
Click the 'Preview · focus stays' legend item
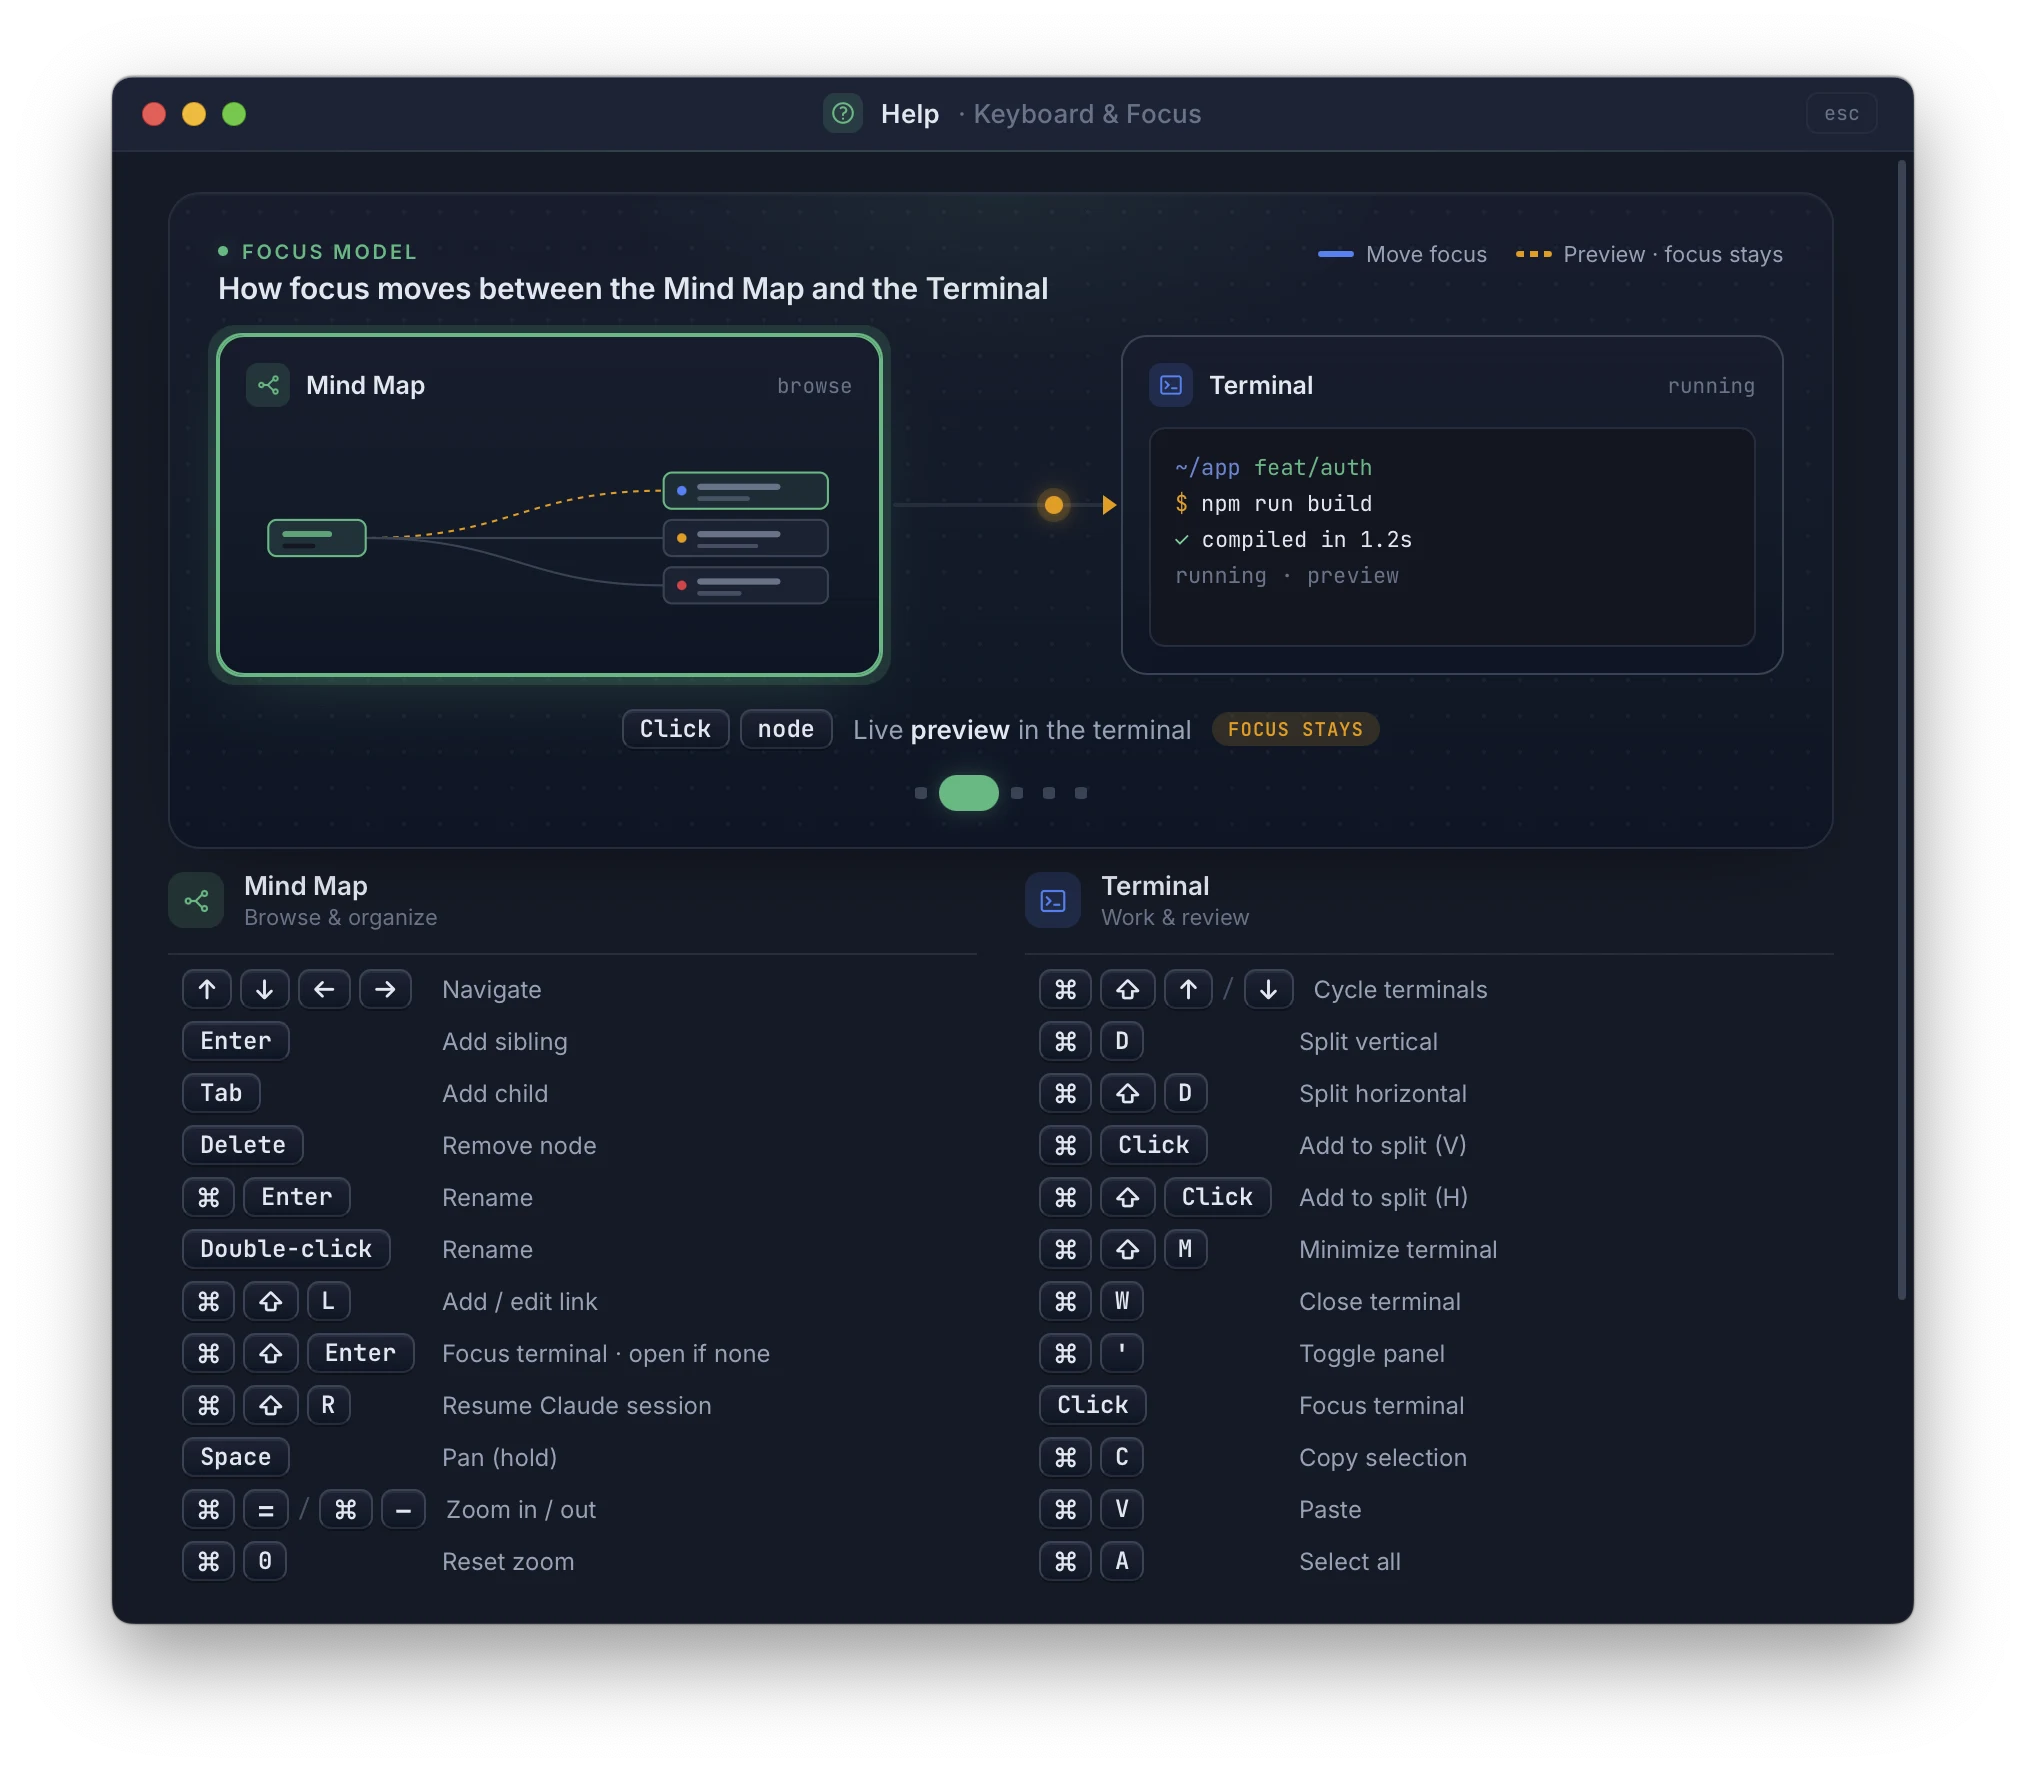(1650, 254)
